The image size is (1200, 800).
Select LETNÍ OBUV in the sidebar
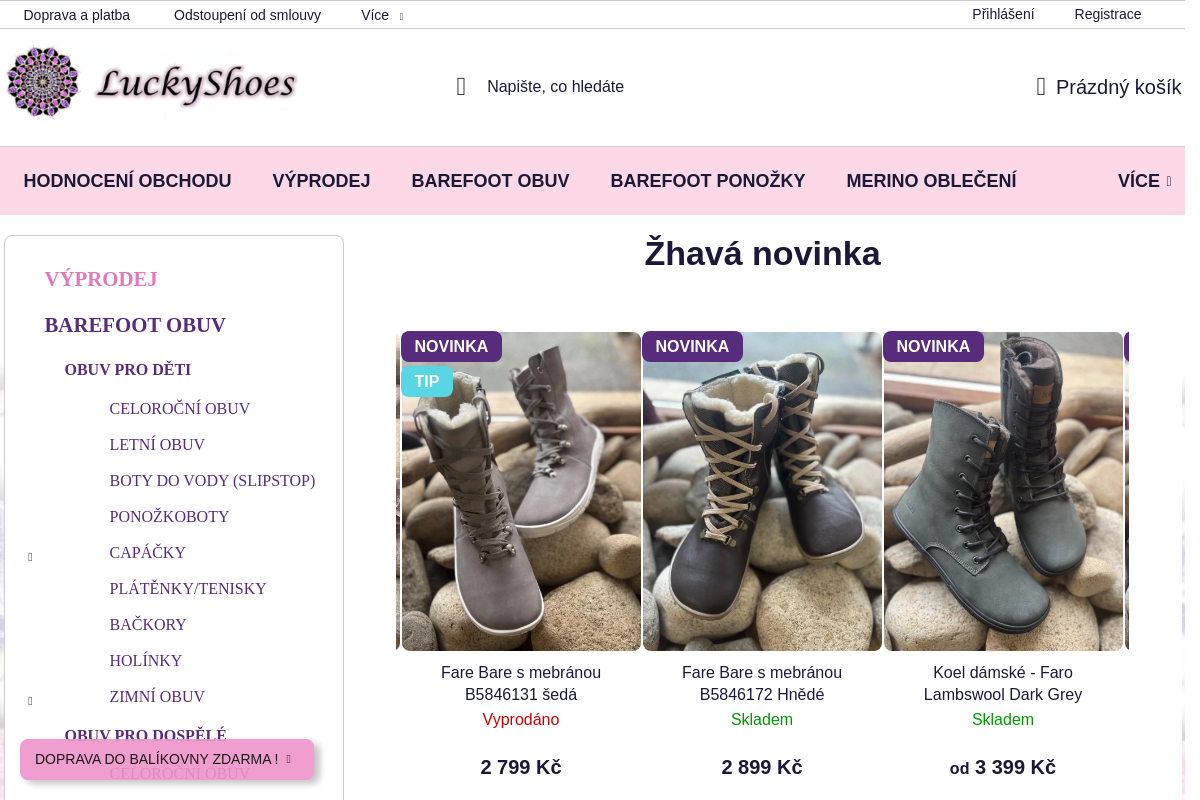(157, 444)
